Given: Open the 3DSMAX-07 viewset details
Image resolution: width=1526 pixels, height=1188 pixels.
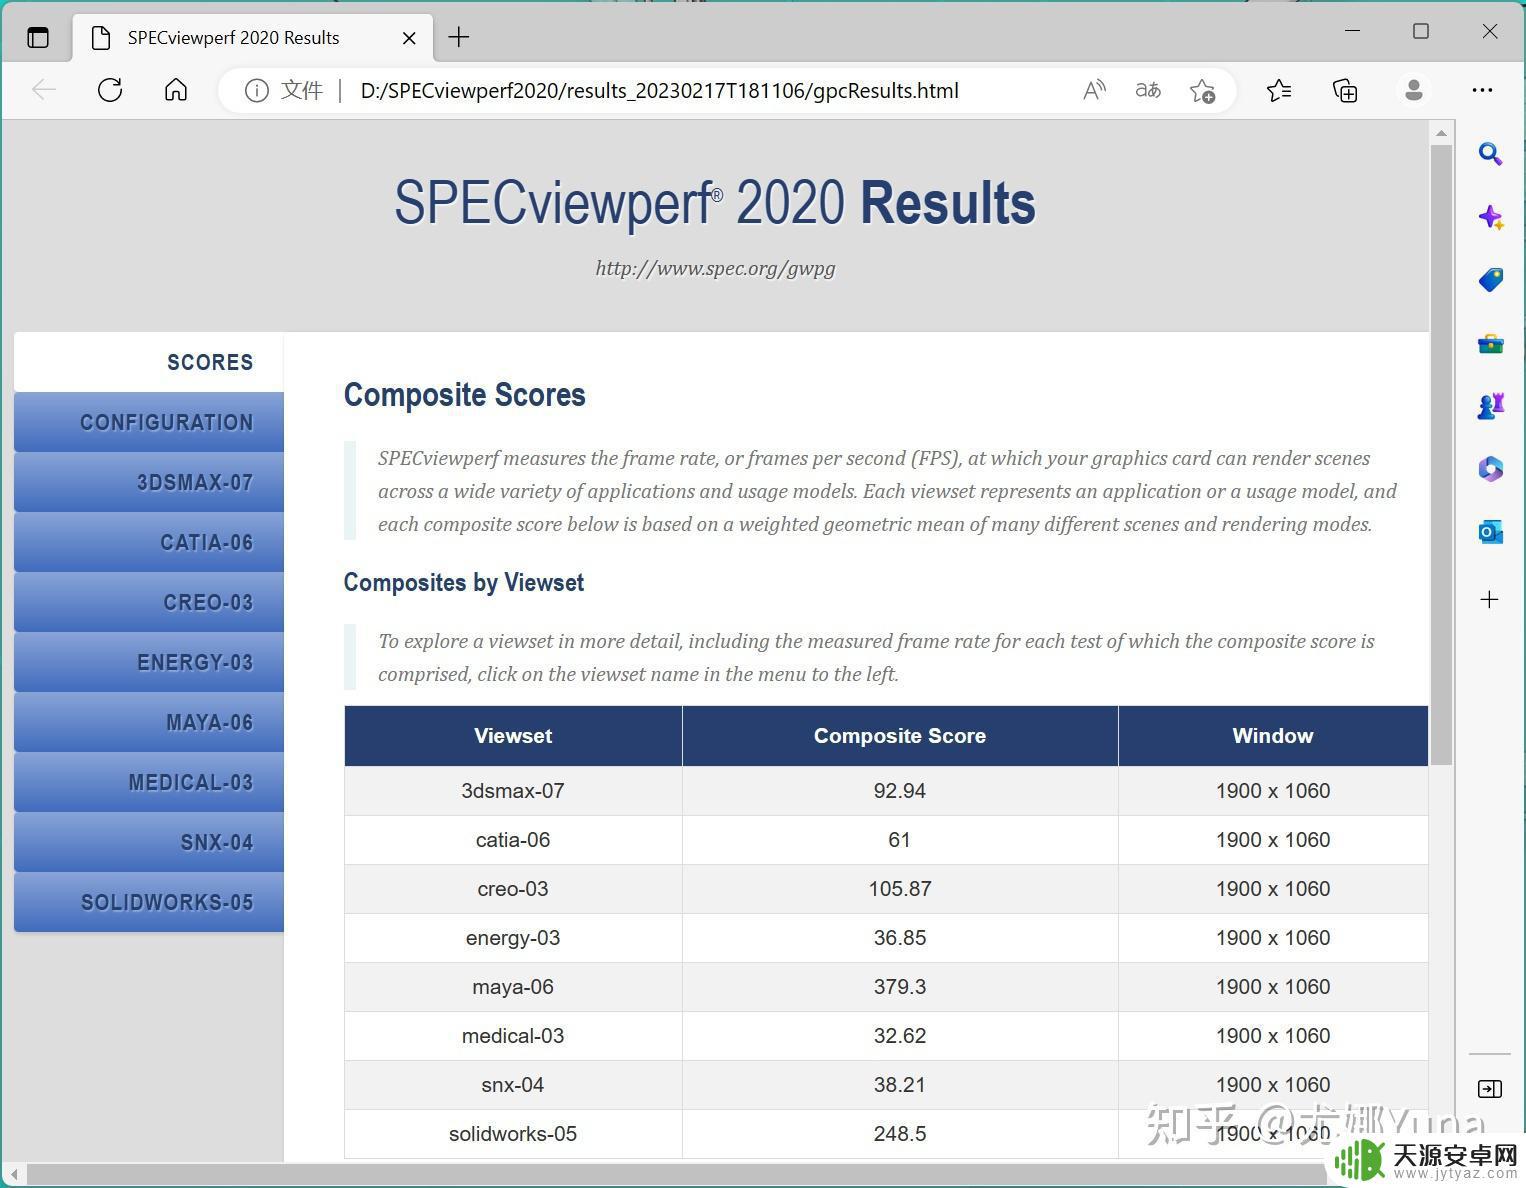Looking at the screenshot, I should 149,482.
